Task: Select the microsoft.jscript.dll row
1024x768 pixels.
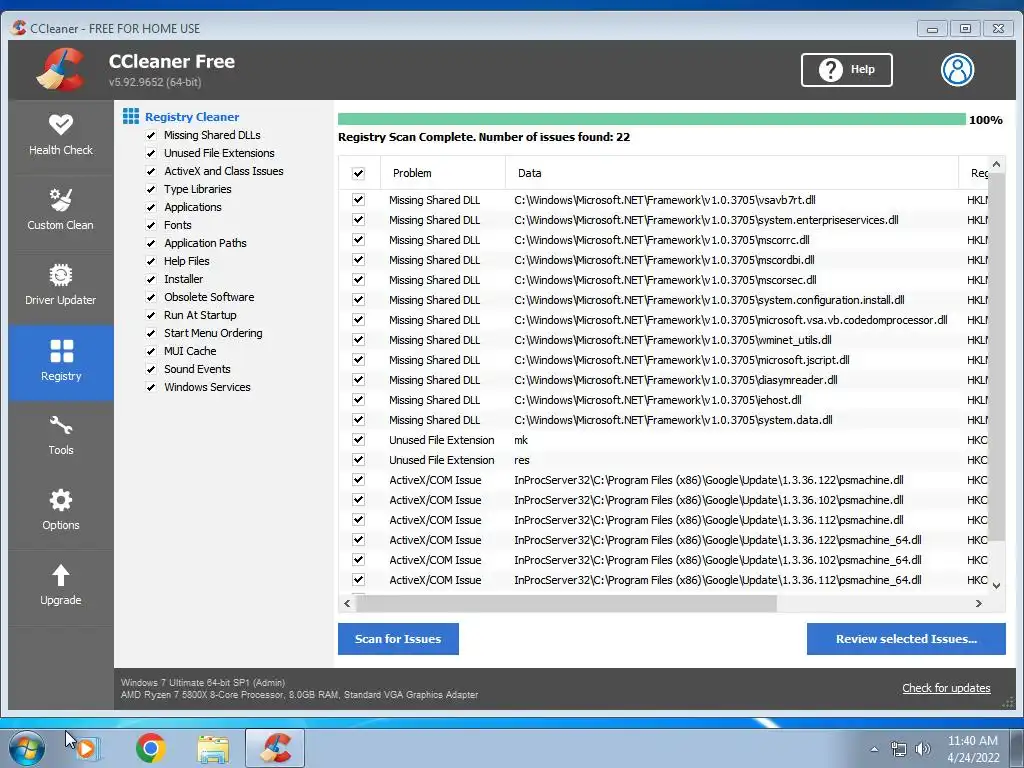Action: (662, 360)
